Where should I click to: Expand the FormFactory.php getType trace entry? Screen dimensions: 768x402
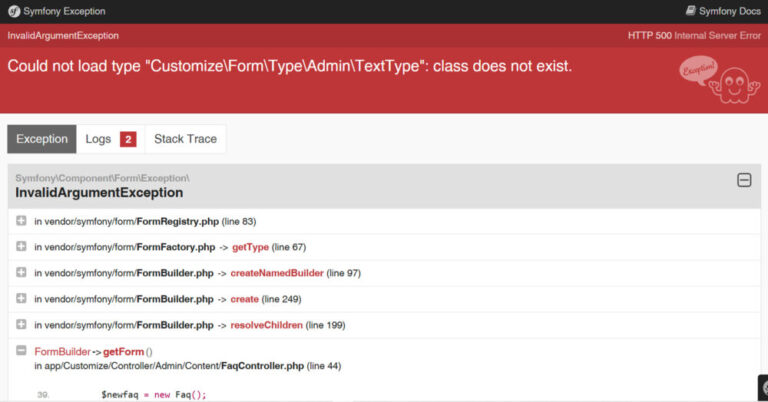[21, 246]
